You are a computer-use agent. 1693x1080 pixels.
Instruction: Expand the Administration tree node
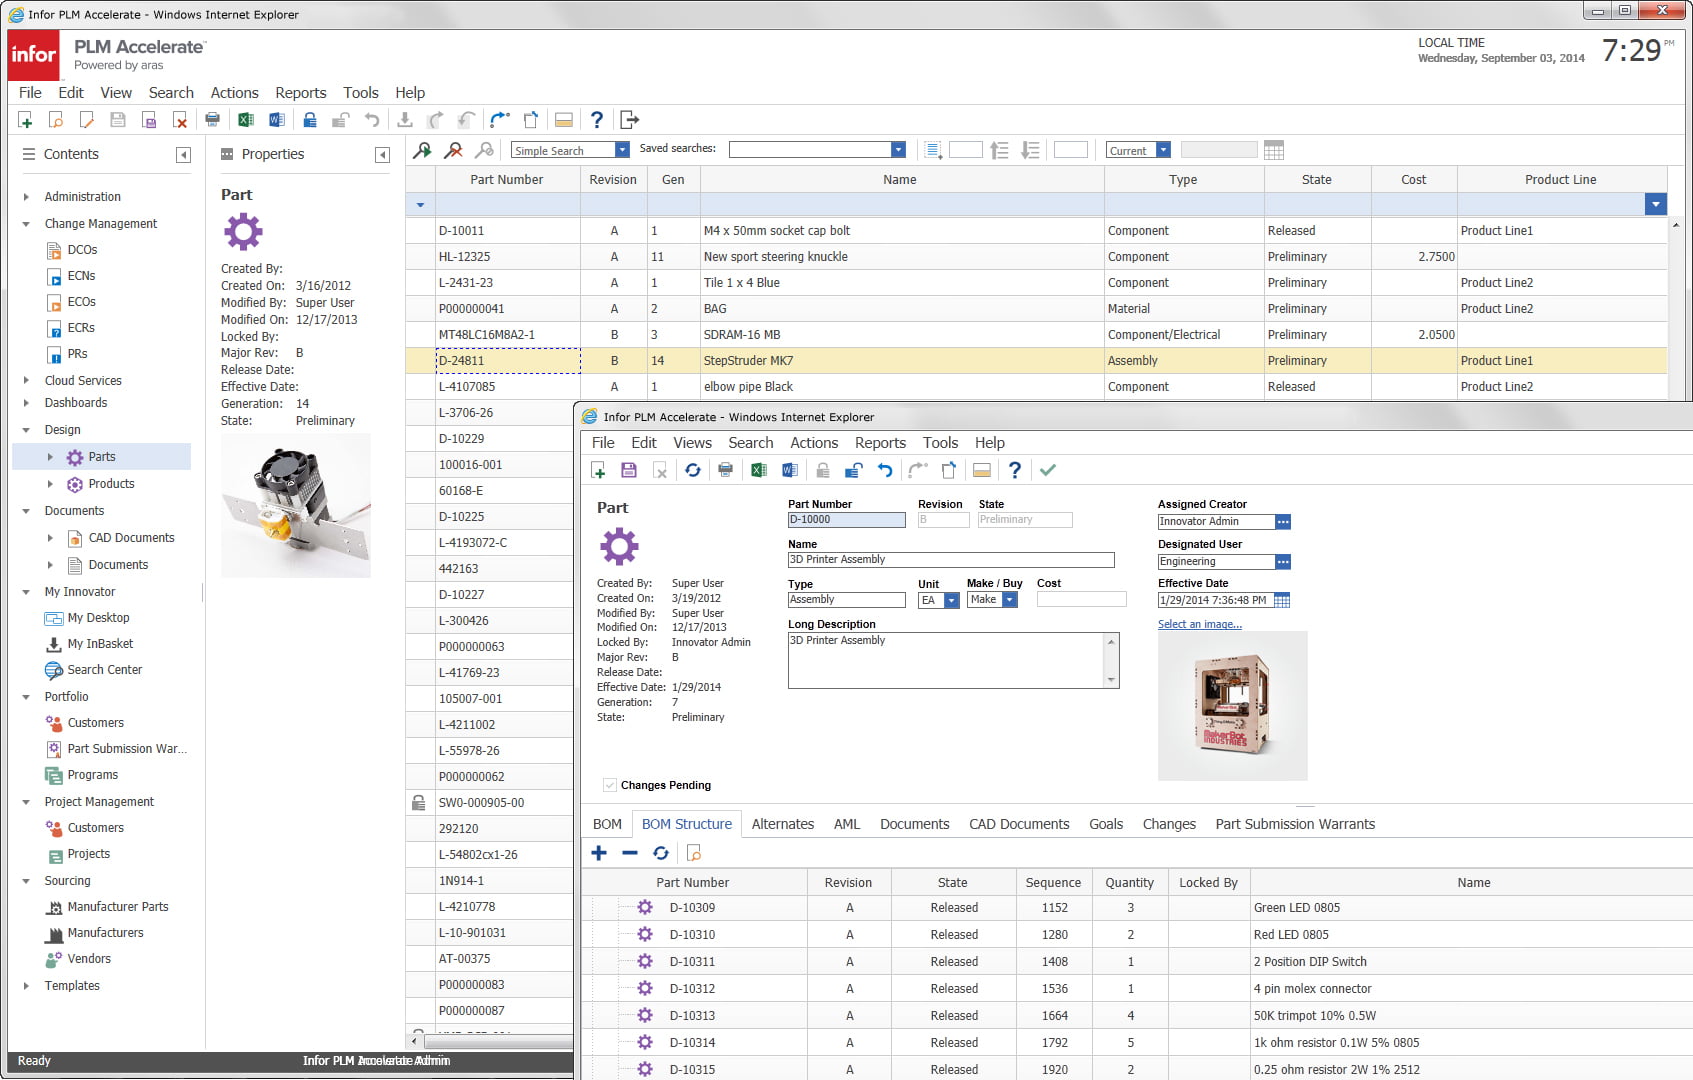27,196
